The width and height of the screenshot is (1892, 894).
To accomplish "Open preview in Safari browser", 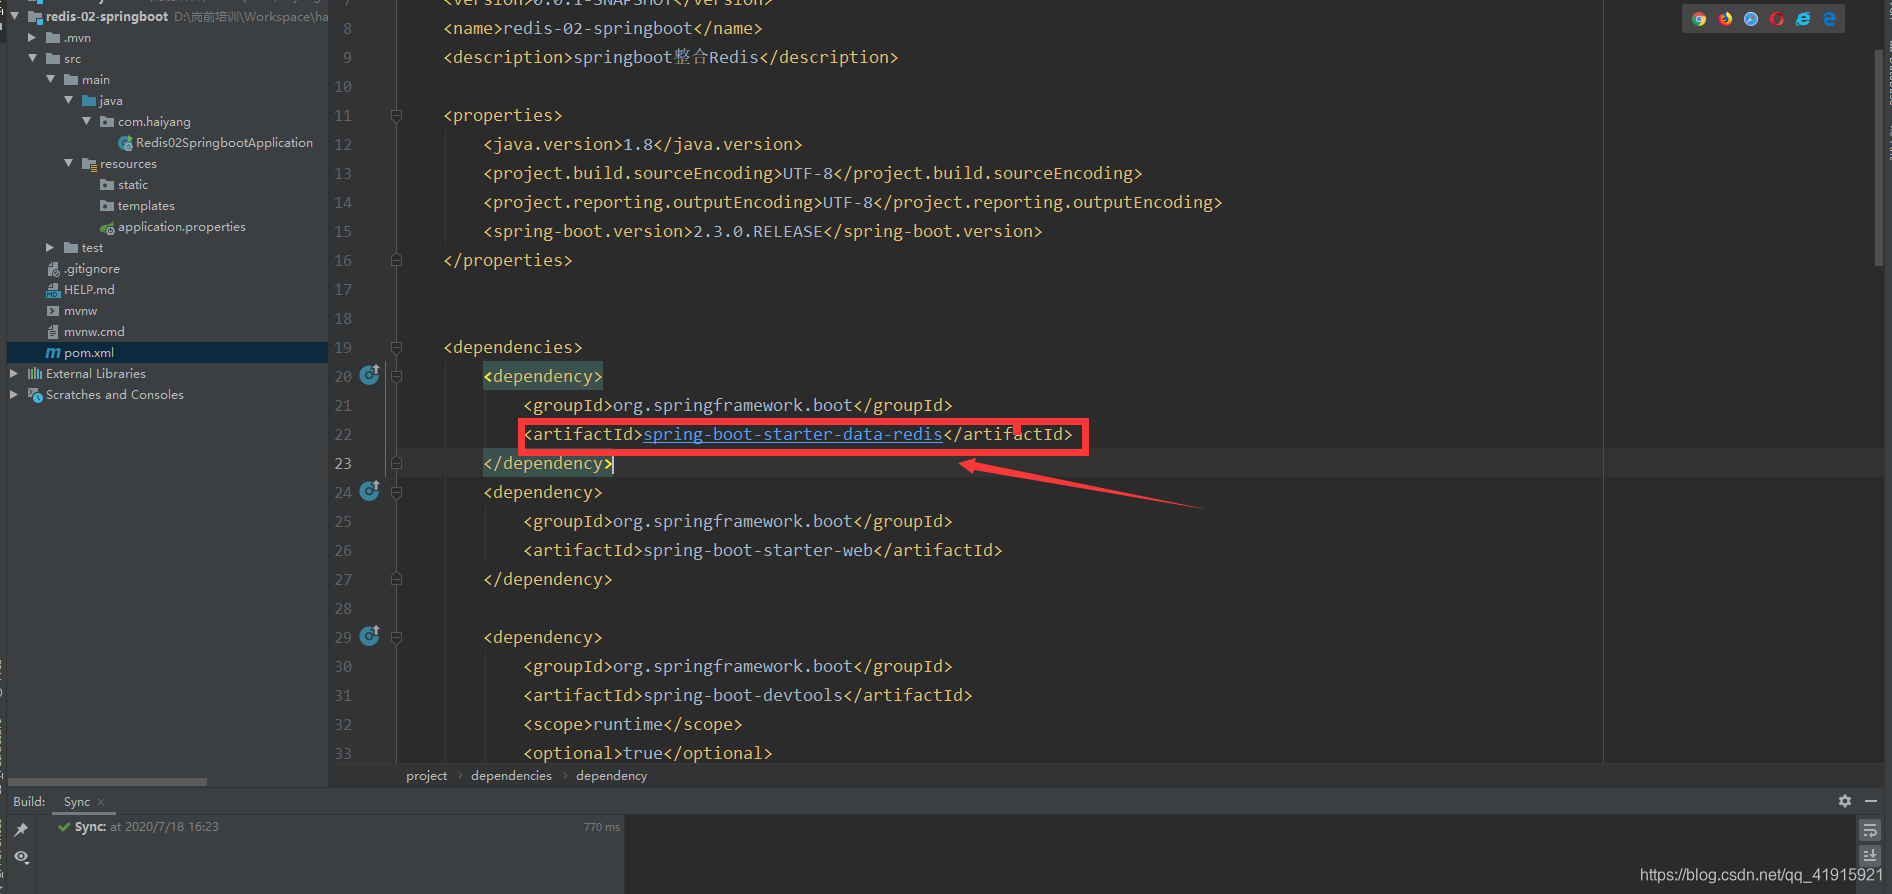I will [1751, 19].
